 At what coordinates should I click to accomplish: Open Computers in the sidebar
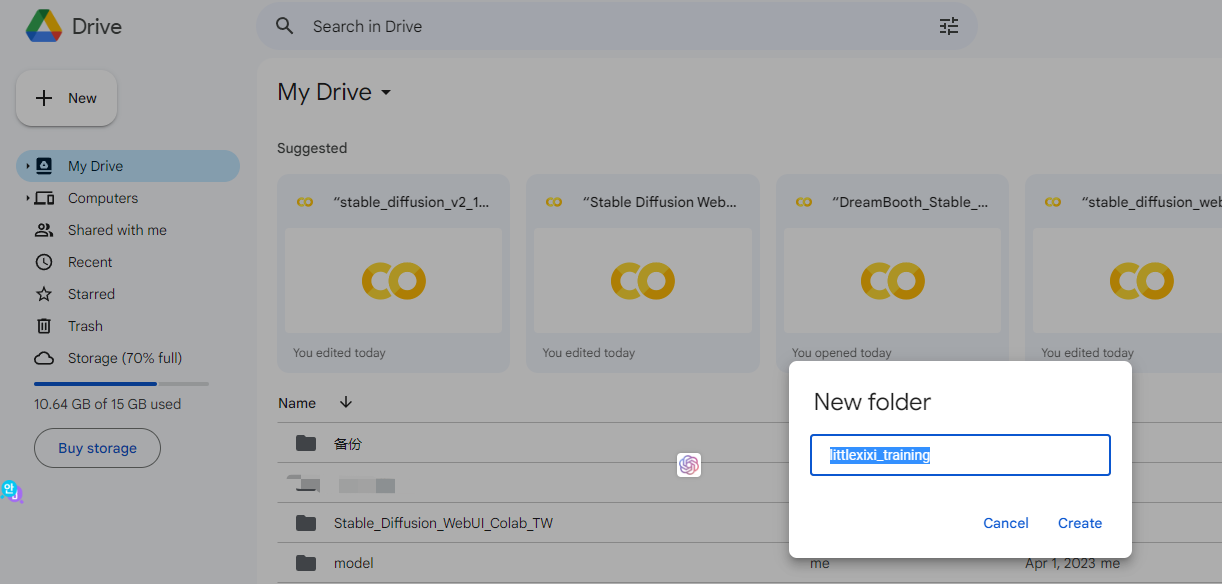point(128,198)
